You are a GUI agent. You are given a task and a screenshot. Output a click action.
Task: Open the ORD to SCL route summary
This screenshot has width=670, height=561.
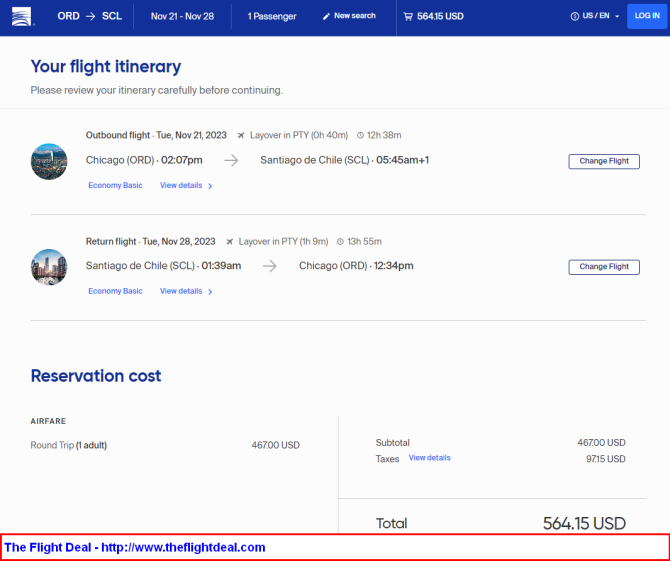pyautogui.click(x=90, y=16)
